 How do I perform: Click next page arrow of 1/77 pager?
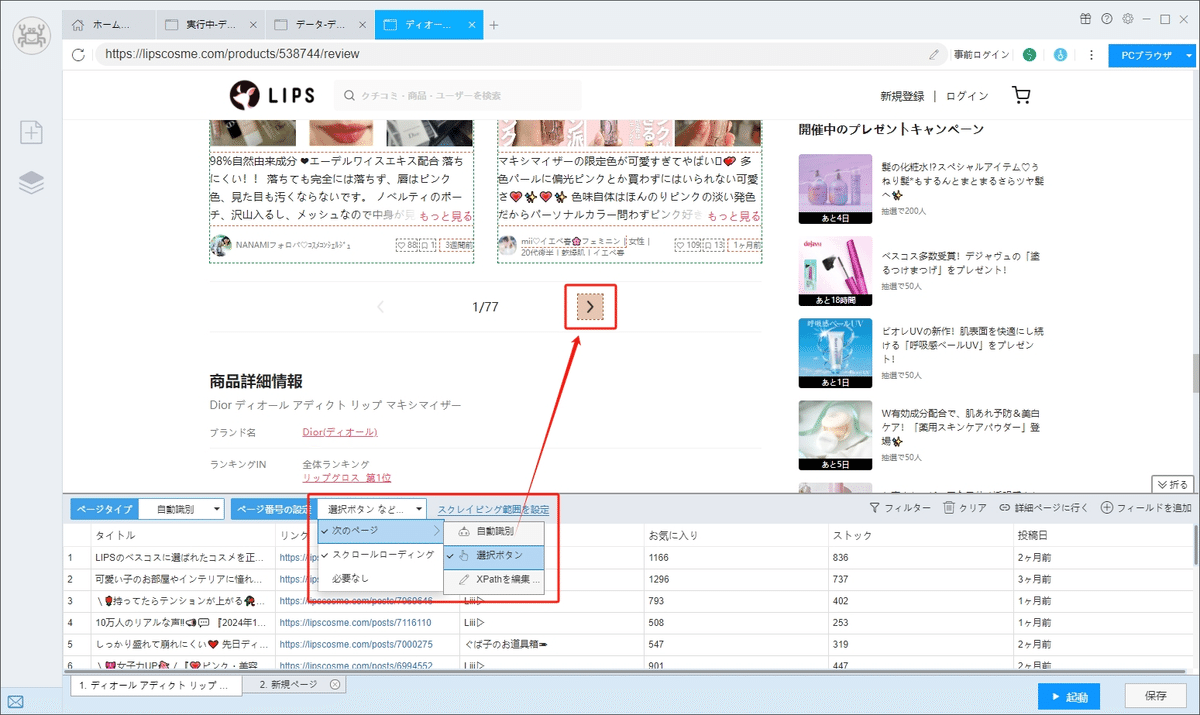590,307
